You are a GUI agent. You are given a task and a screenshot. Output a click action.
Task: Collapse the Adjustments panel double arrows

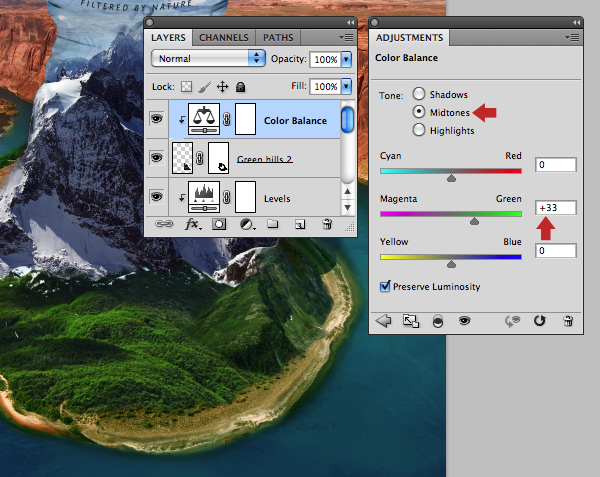point(576,23)
